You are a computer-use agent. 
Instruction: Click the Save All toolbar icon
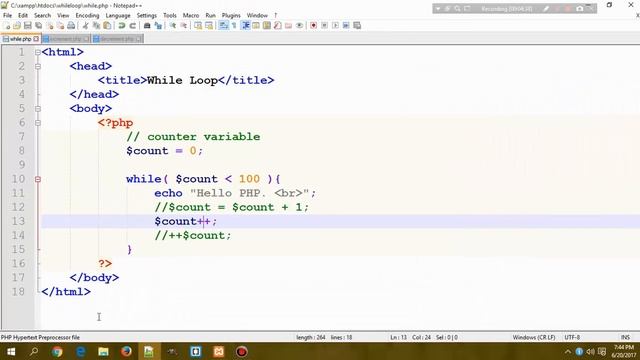tap(39, 26)
